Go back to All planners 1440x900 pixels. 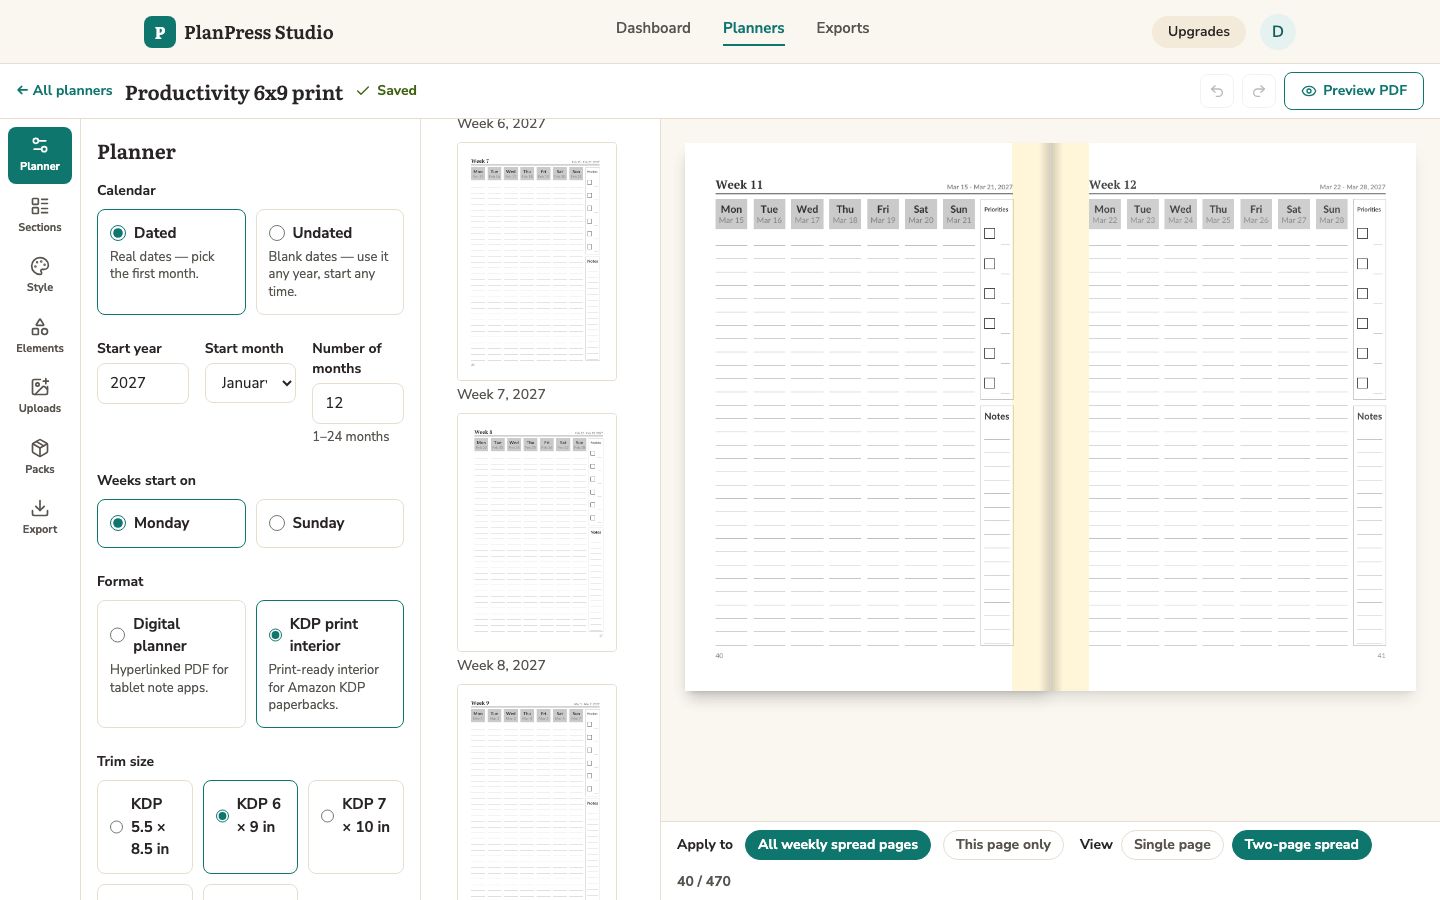pos(64,91)
